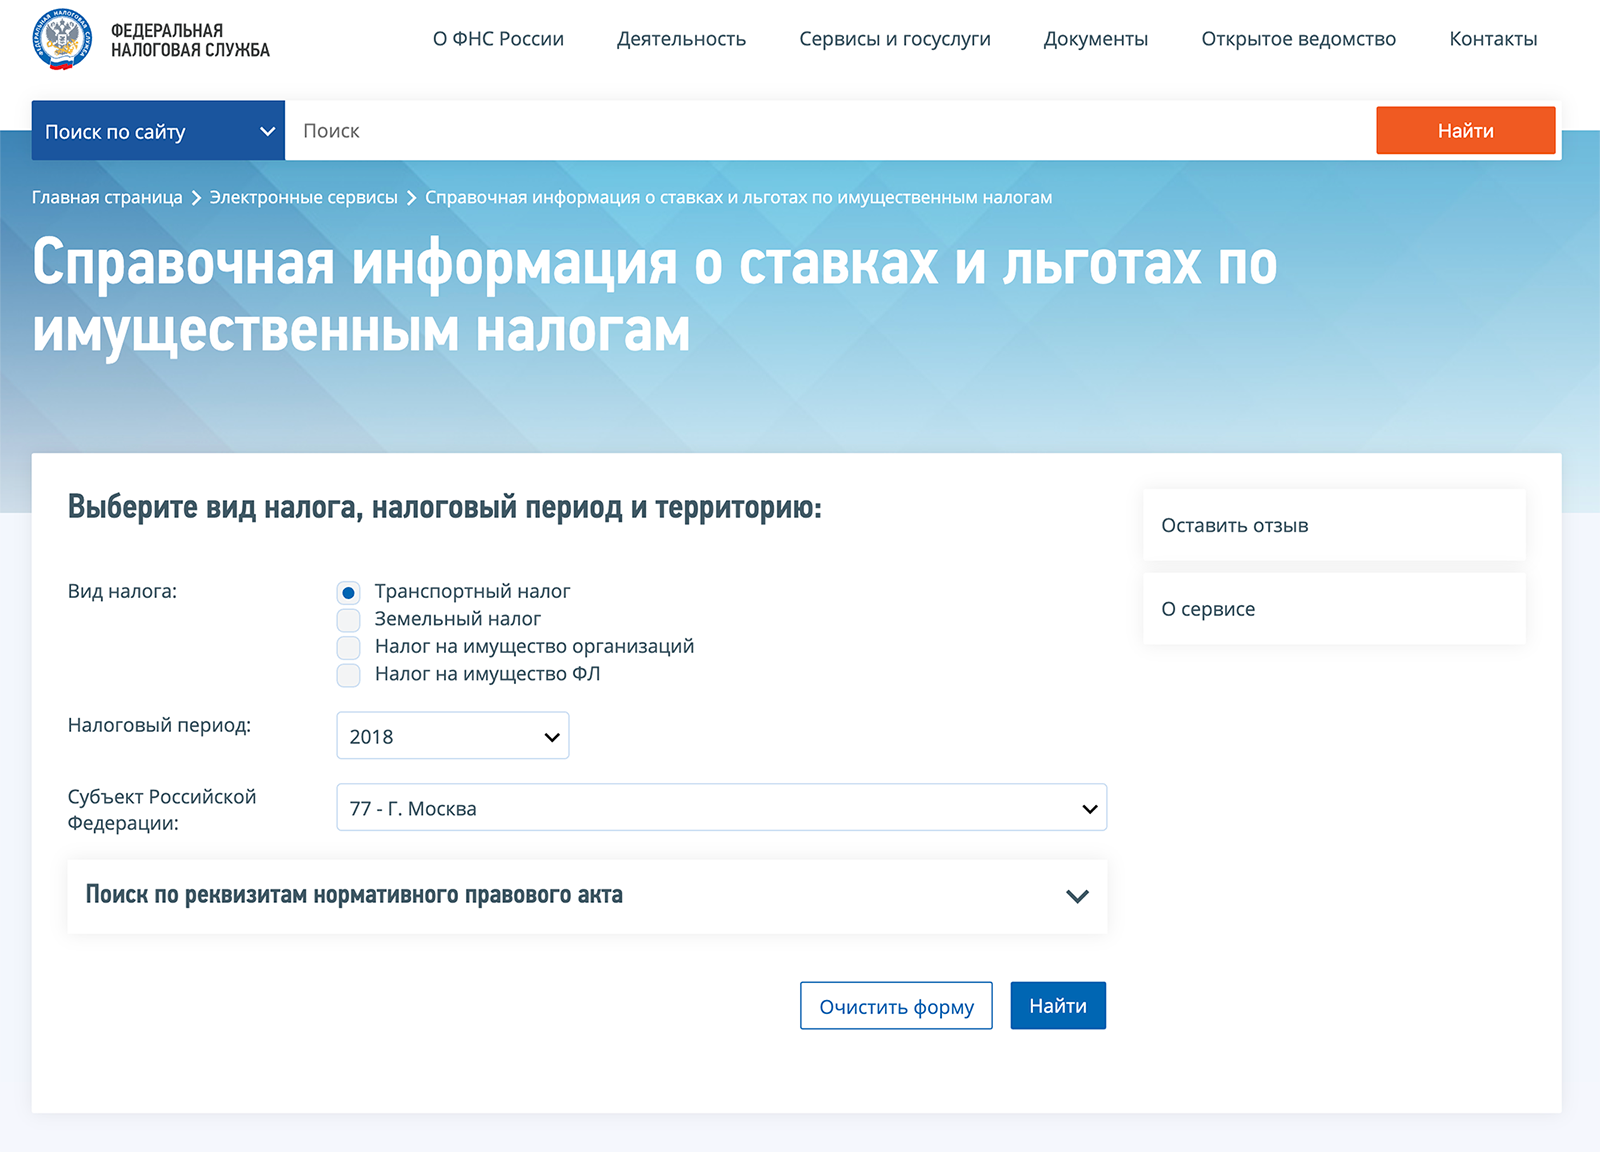Viewport: 1600px width, 1152px height.
Task: Choose the Земельный налог tax type
Action: [x=348, y=620]
